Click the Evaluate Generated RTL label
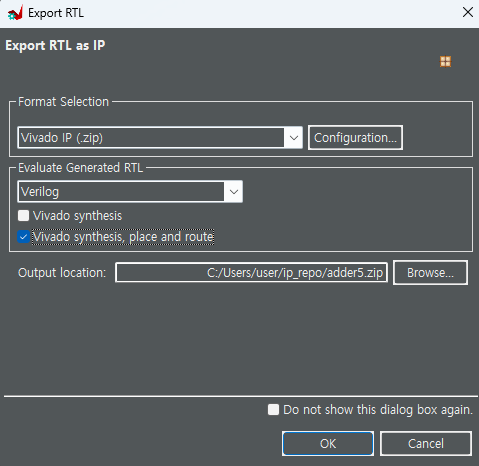The image size is (479, 466). tap(80, 168)
